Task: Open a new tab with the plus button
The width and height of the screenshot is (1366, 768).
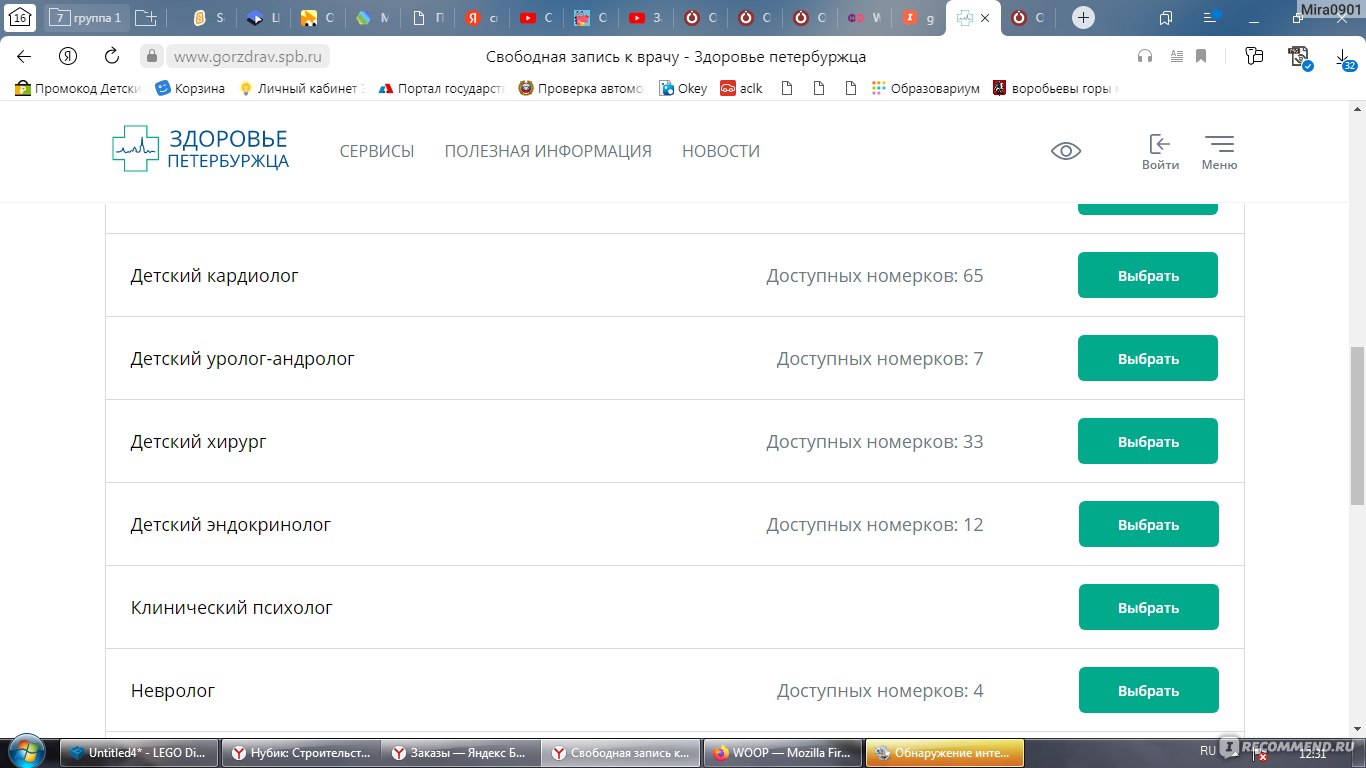Action: 1083,18
